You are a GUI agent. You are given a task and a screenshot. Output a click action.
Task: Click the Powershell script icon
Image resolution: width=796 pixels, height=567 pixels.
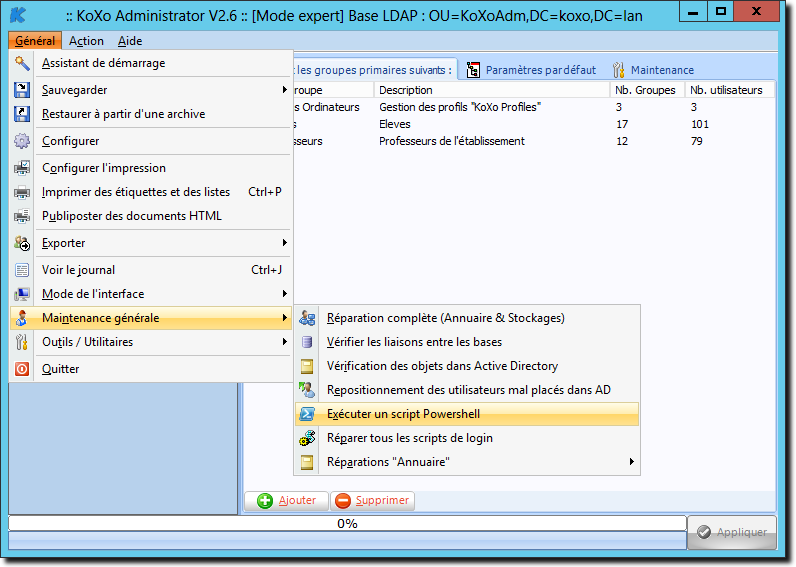click(x=307, y=414)
